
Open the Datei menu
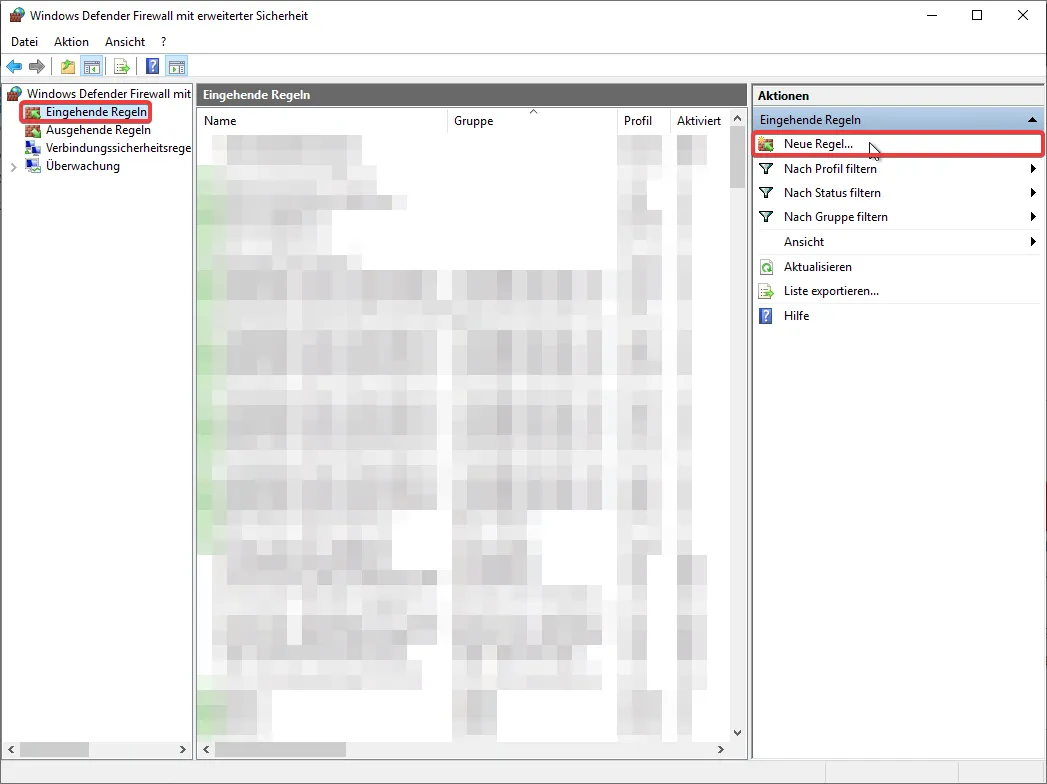[25, 41]
